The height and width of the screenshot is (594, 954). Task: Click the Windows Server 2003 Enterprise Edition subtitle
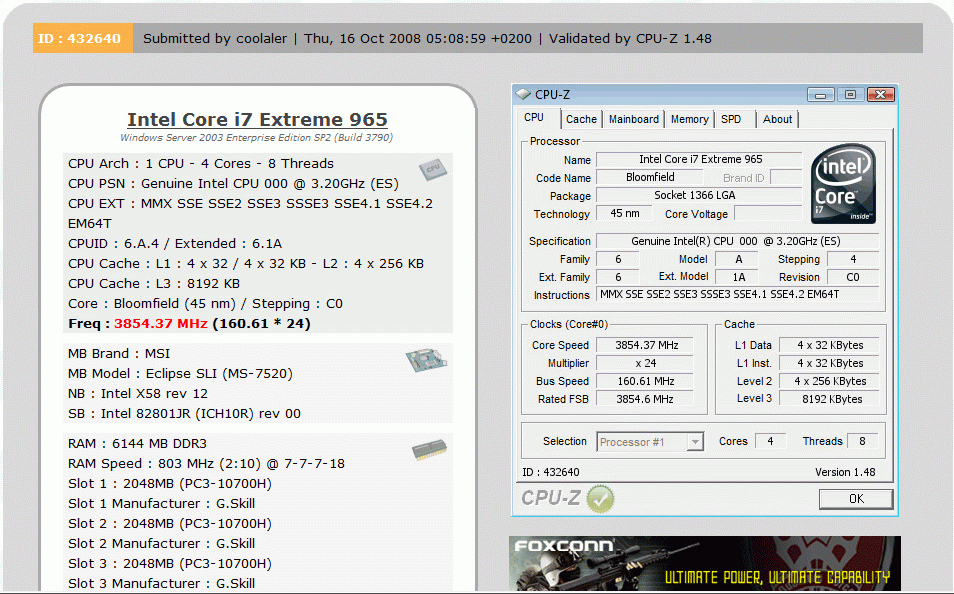[257, 138]
